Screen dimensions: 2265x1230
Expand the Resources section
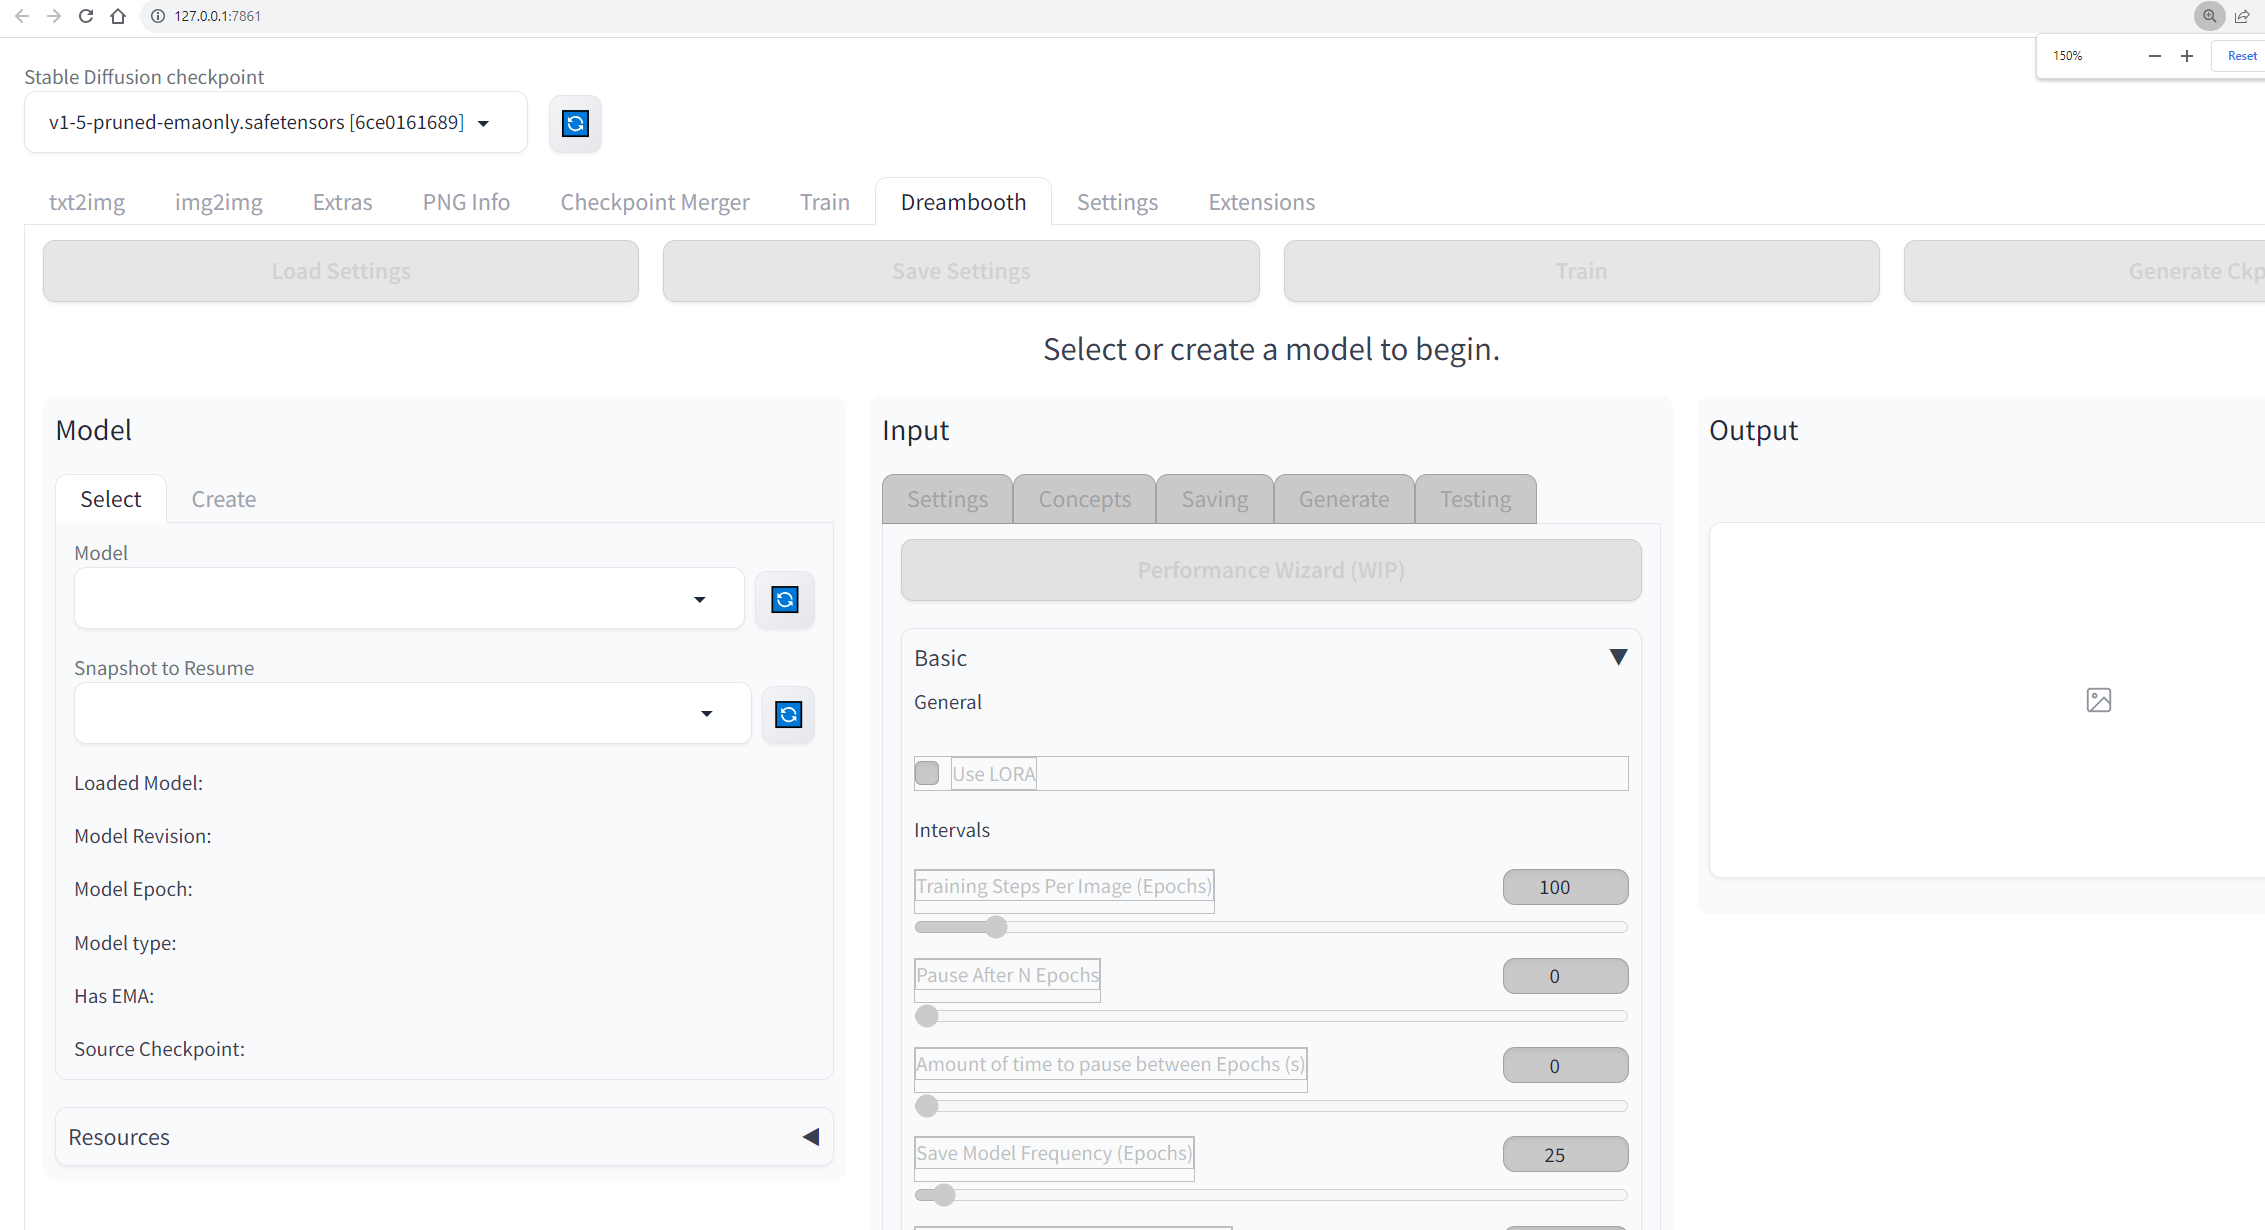(811, 1137)
